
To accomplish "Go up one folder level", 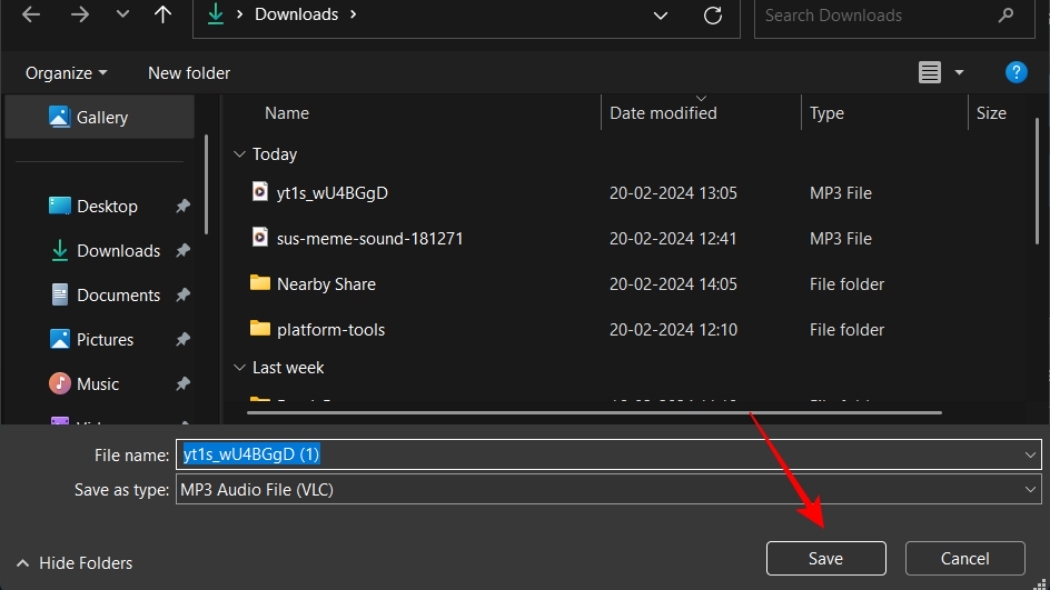I will pos(162,15).
